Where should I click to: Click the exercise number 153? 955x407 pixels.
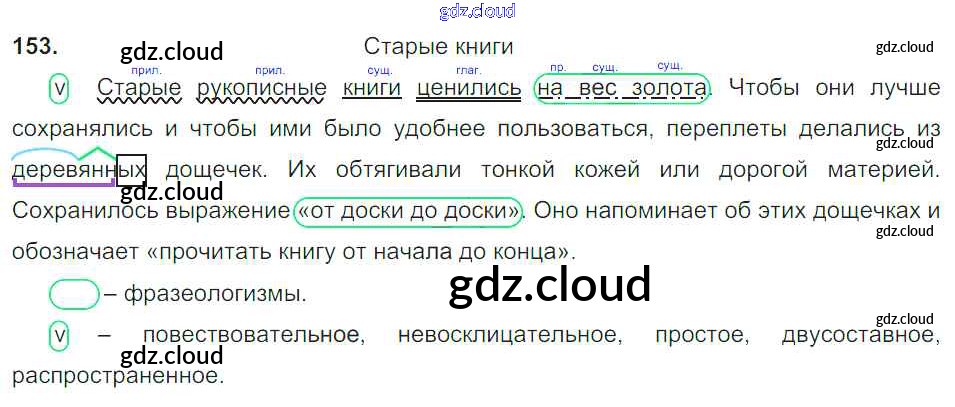click(36, 47)
